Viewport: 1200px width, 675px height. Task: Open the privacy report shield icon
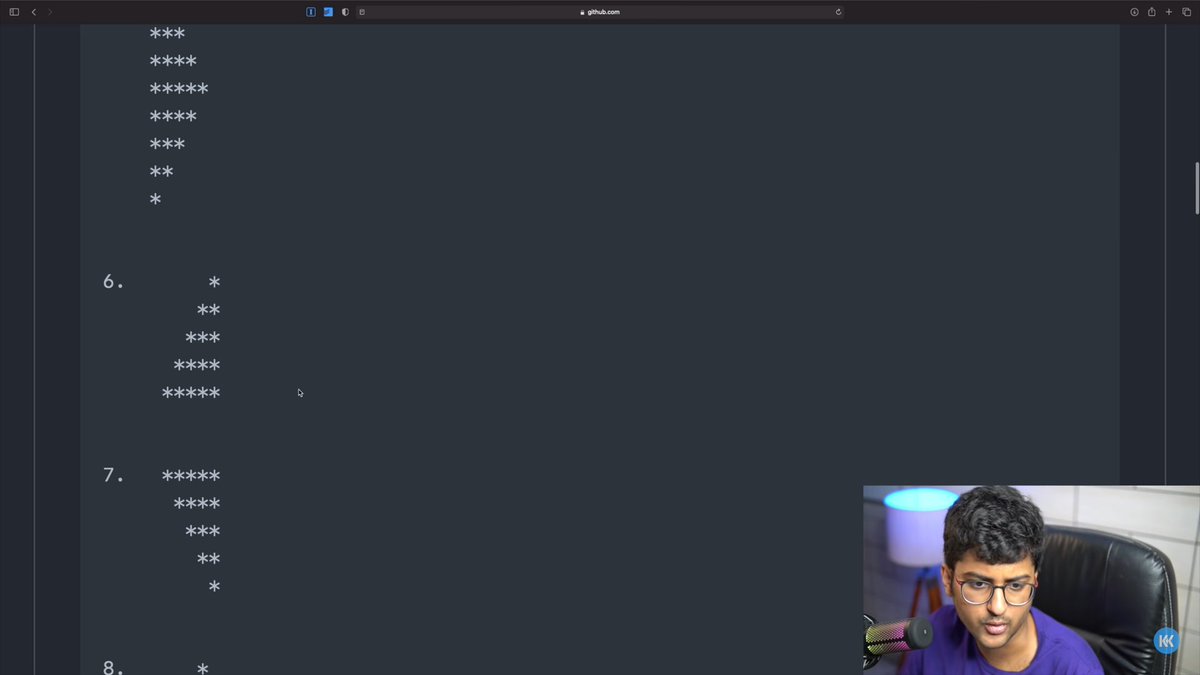pyautogui.click(x=345, y=12)
